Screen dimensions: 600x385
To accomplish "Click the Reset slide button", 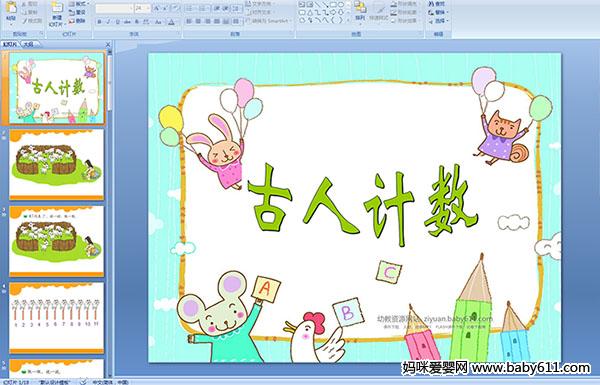I will 77,13.
